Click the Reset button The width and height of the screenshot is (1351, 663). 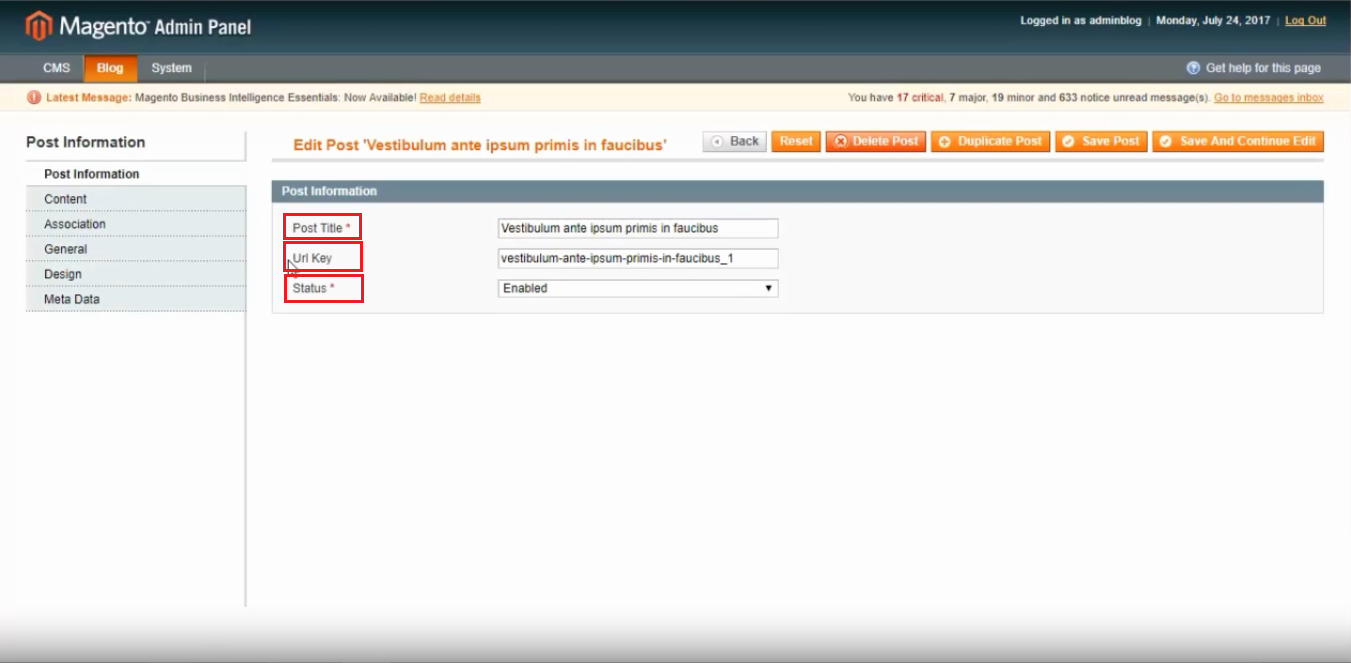point(795,141)
